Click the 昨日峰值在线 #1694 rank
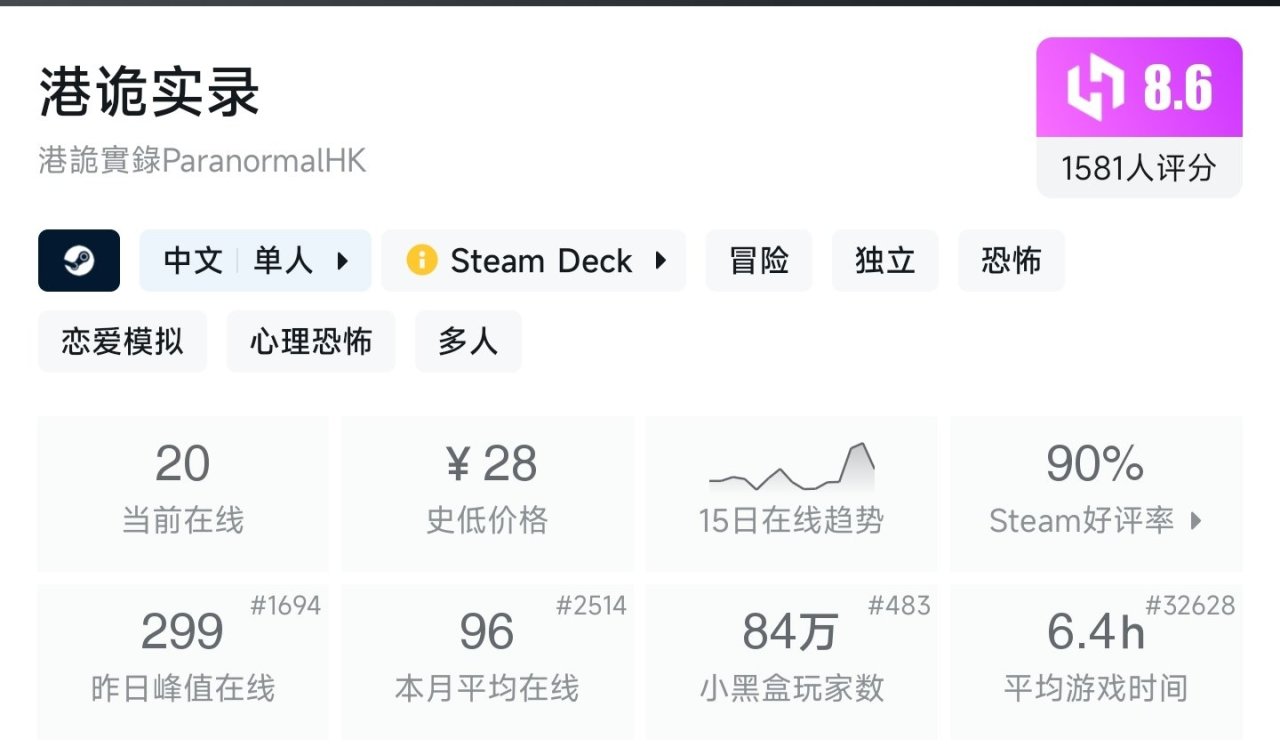 [x=285, y=606]
